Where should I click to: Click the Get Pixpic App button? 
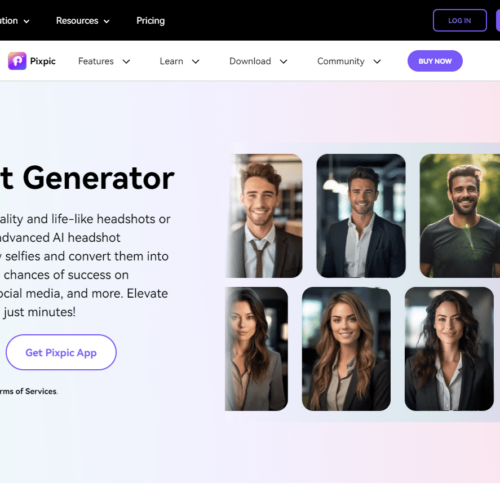(x=61, y=352)
